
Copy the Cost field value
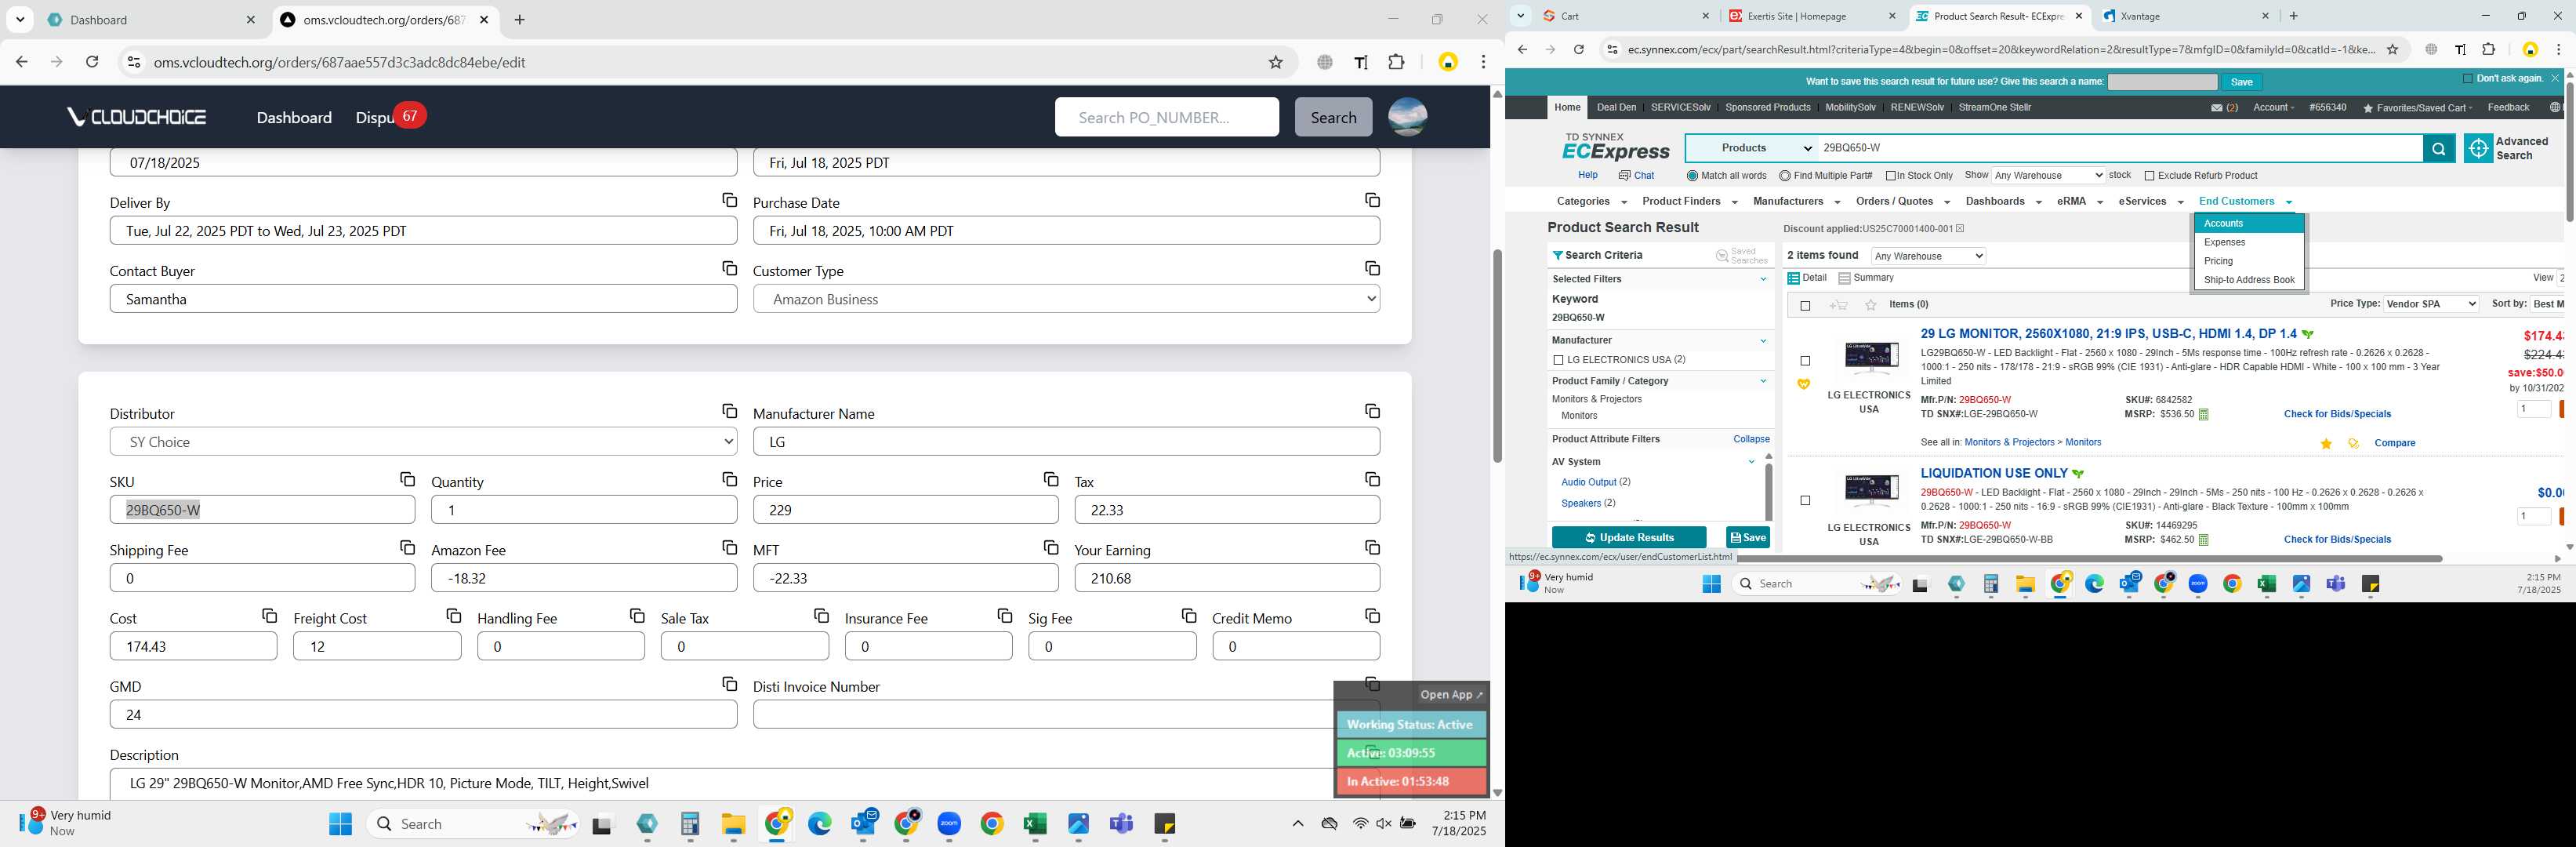pos(269,616)
